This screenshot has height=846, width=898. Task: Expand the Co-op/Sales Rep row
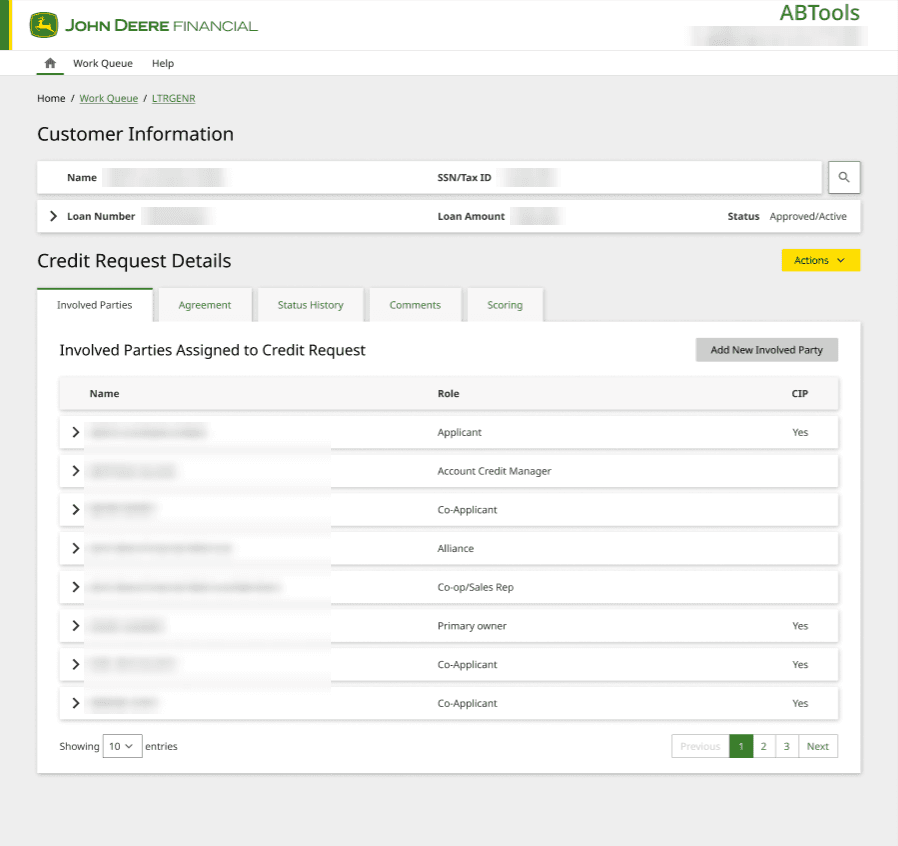click(76, 587)
